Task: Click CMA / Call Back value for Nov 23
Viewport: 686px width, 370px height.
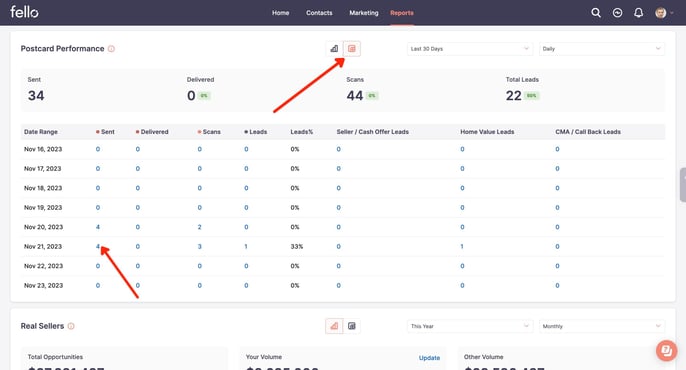Action: point(557,285)
